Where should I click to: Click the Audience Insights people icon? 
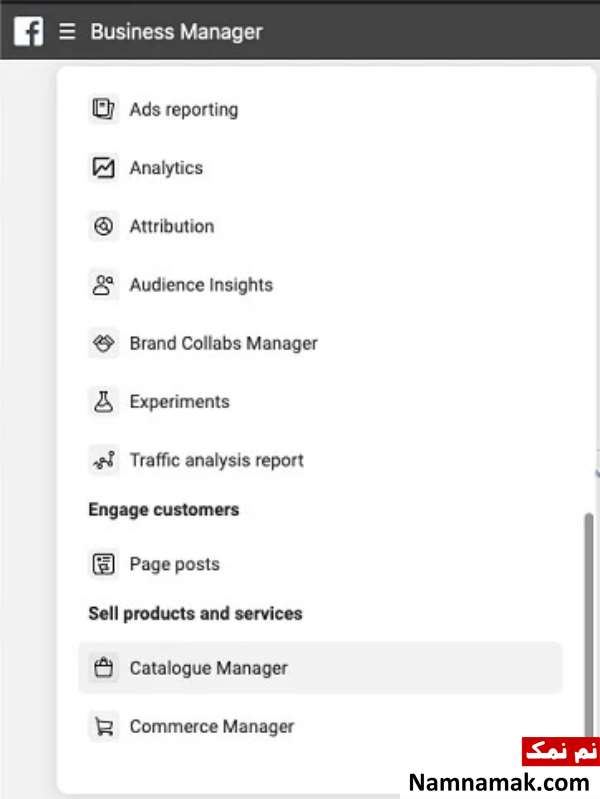(103, 284)
